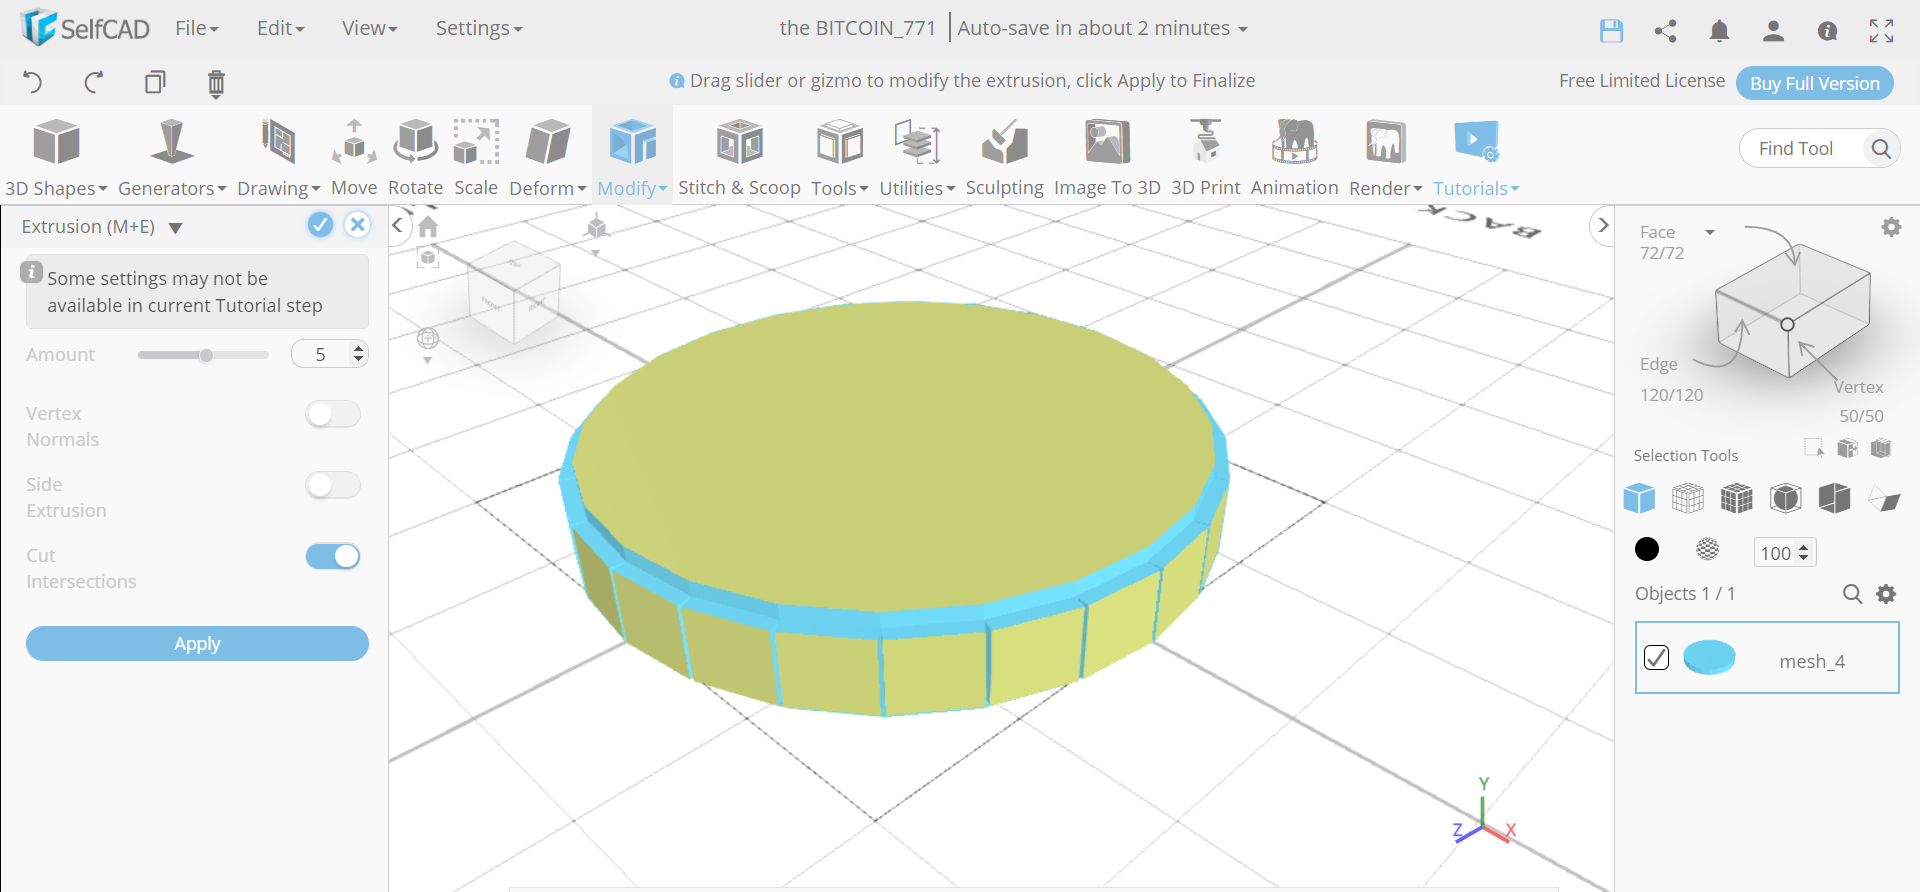Click Buy Full Version button
Viewport: 1920px width, 892px height.
tap(1814, 83)
